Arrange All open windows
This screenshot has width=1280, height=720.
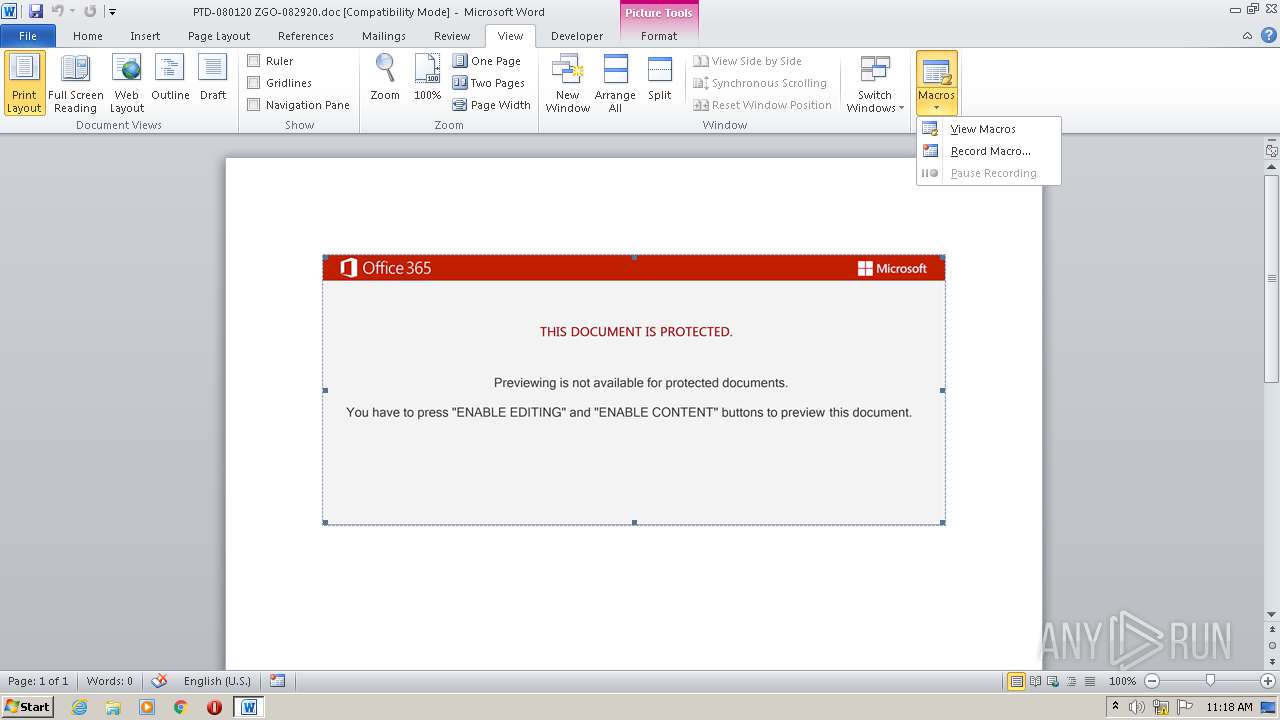(x=615, y=83)
